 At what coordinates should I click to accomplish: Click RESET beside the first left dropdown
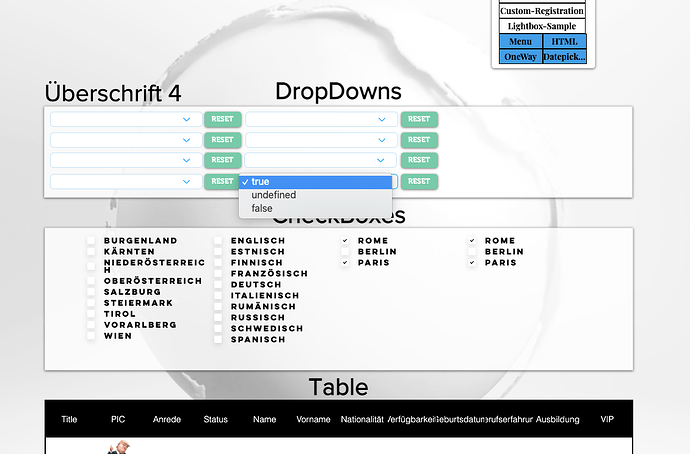point(222,119)
